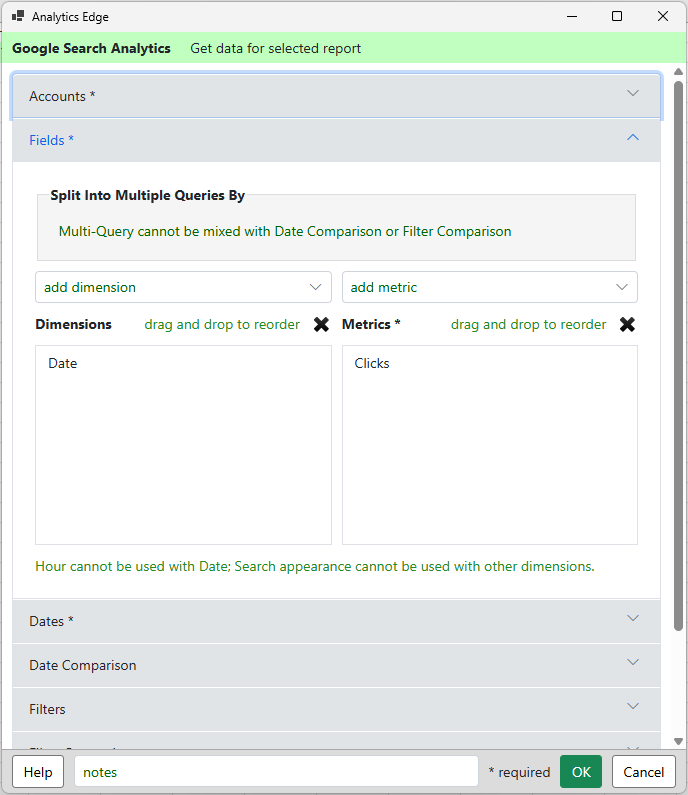Click the Dimensions label

point(74,324)
